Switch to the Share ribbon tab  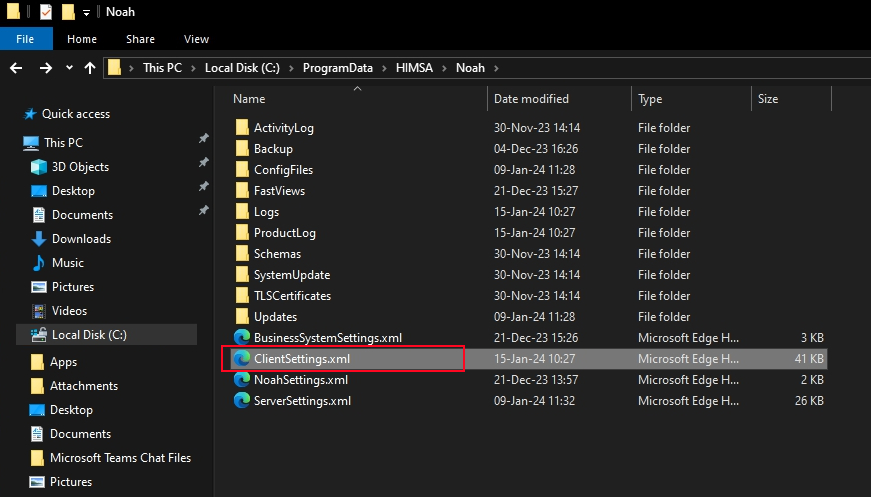click(x=140, y=39)
